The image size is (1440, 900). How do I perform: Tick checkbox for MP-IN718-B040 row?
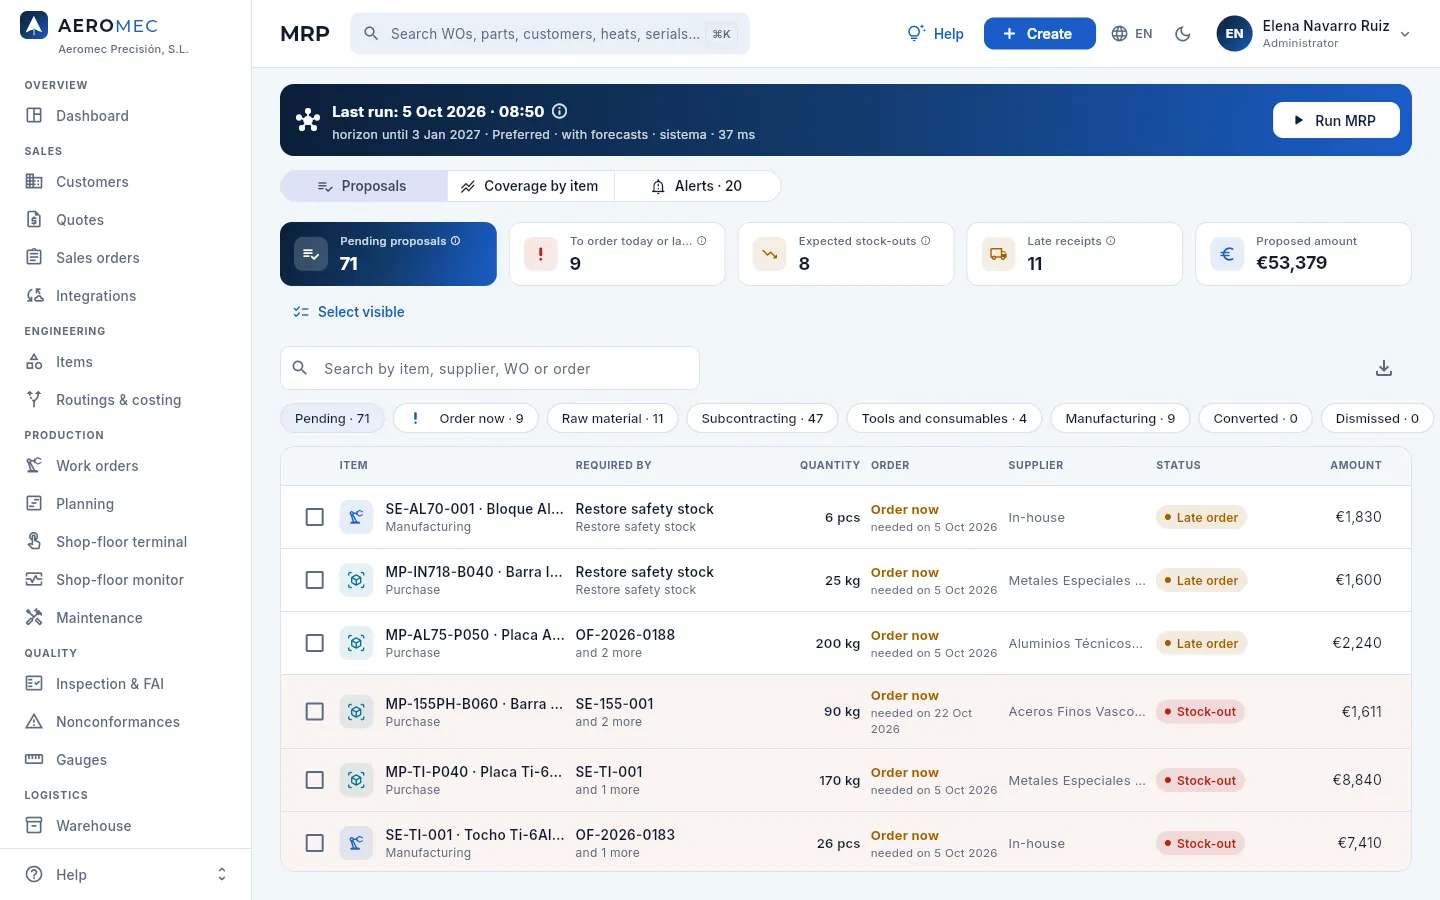click(315, 580)
